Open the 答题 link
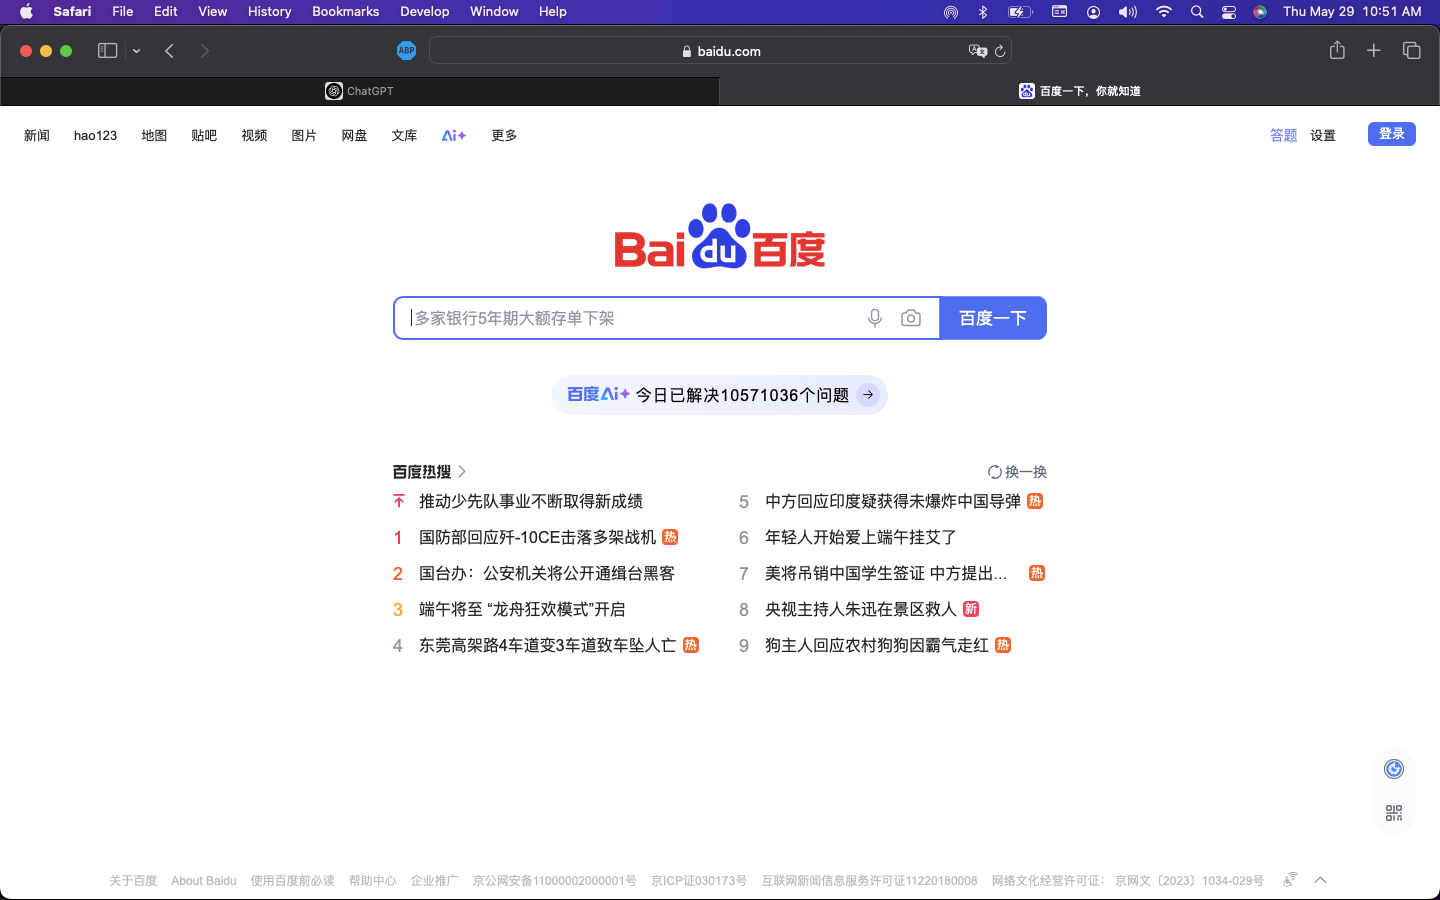The width and height of the screenshot is (1440, 900). tap(1283, 135)
